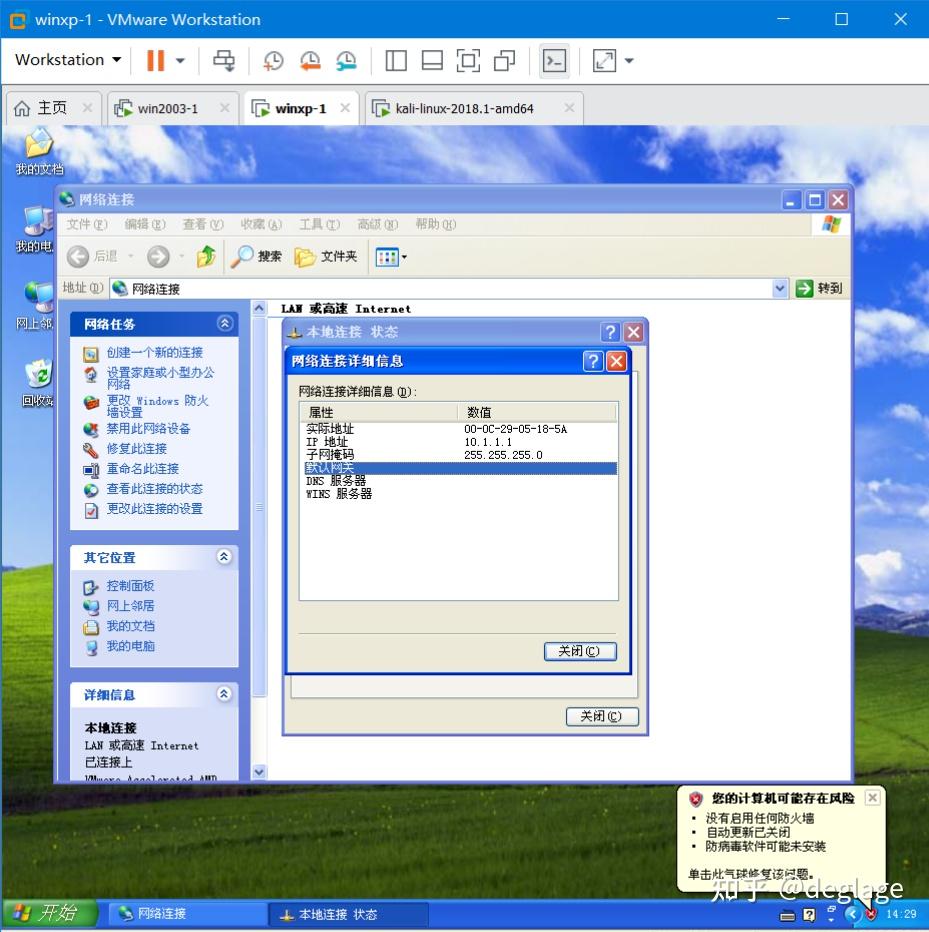This screenshot has height=932, width=929.
Task: Open the 帮助 menu in 网络连接 window
Action: pyautogui.click(x=436, y=224)
